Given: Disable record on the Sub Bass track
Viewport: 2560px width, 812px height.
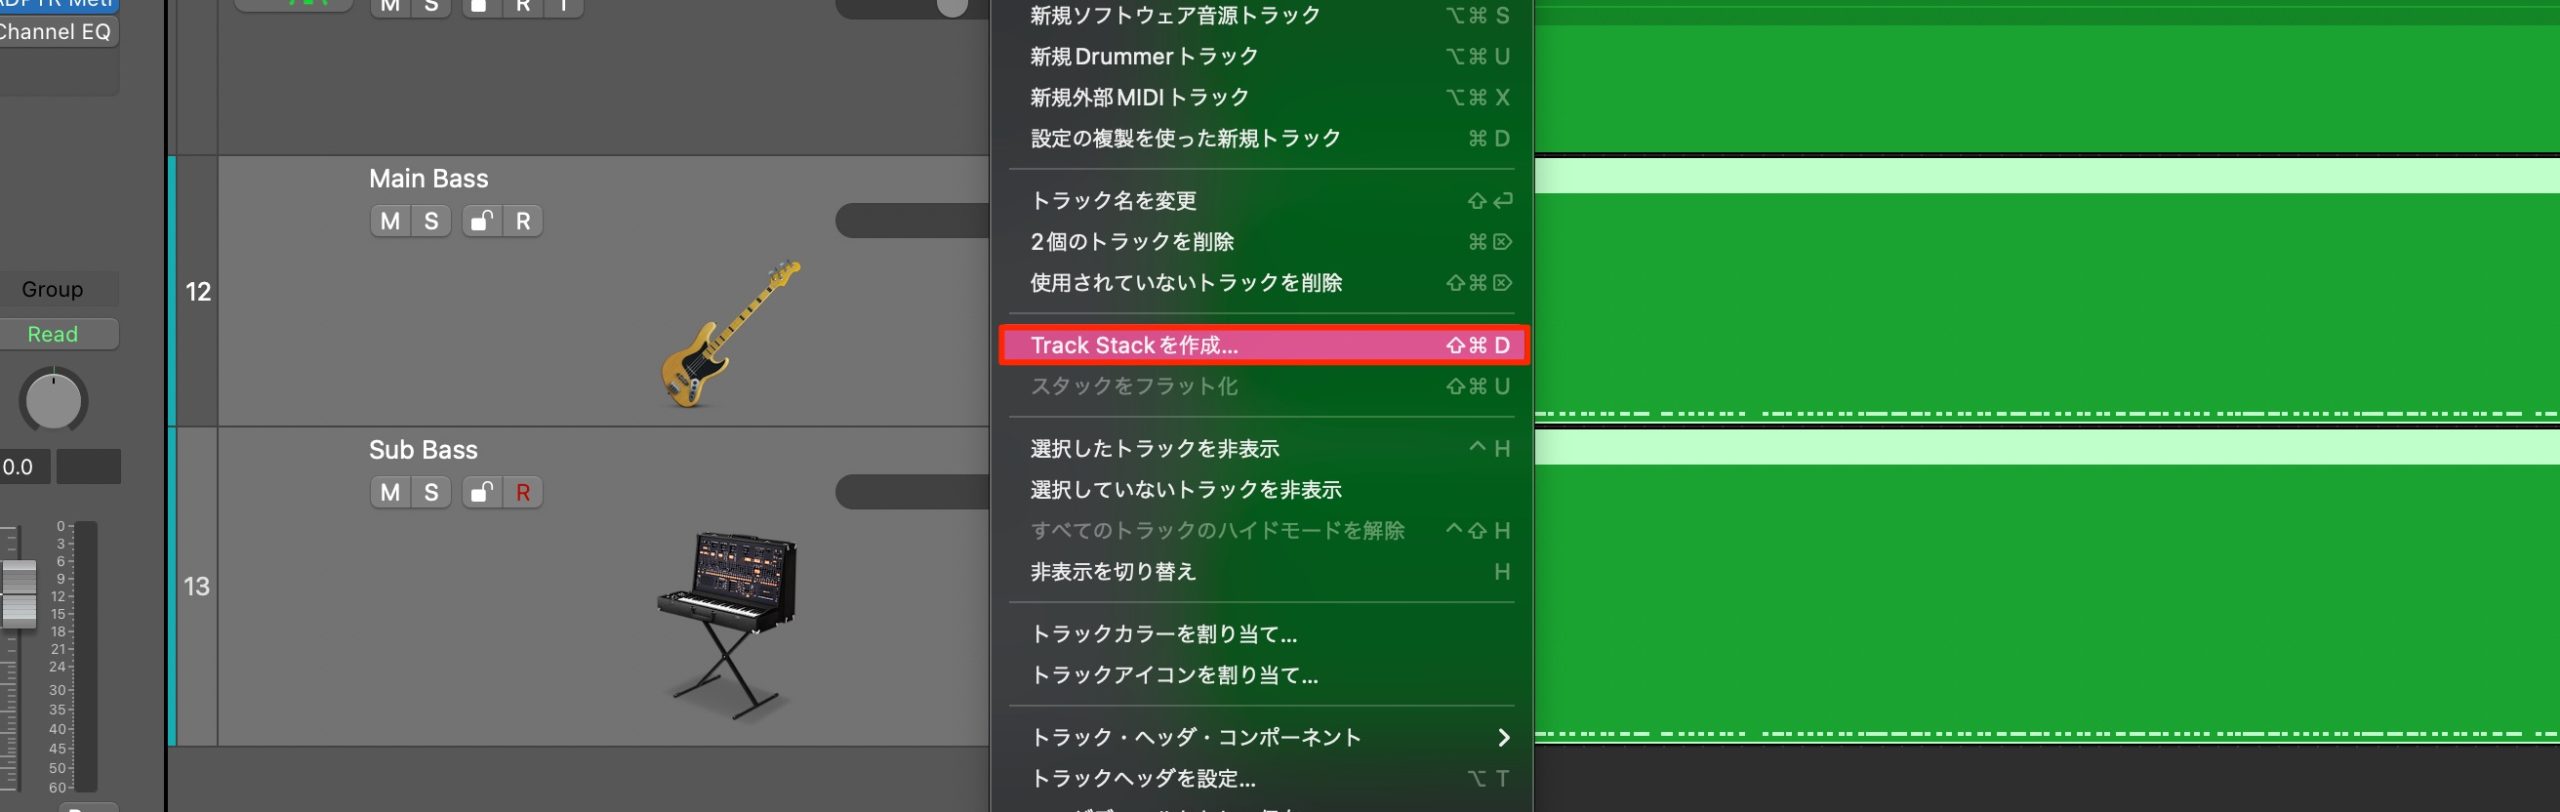Looking at the screenshot, I should (x=523, y=492).
